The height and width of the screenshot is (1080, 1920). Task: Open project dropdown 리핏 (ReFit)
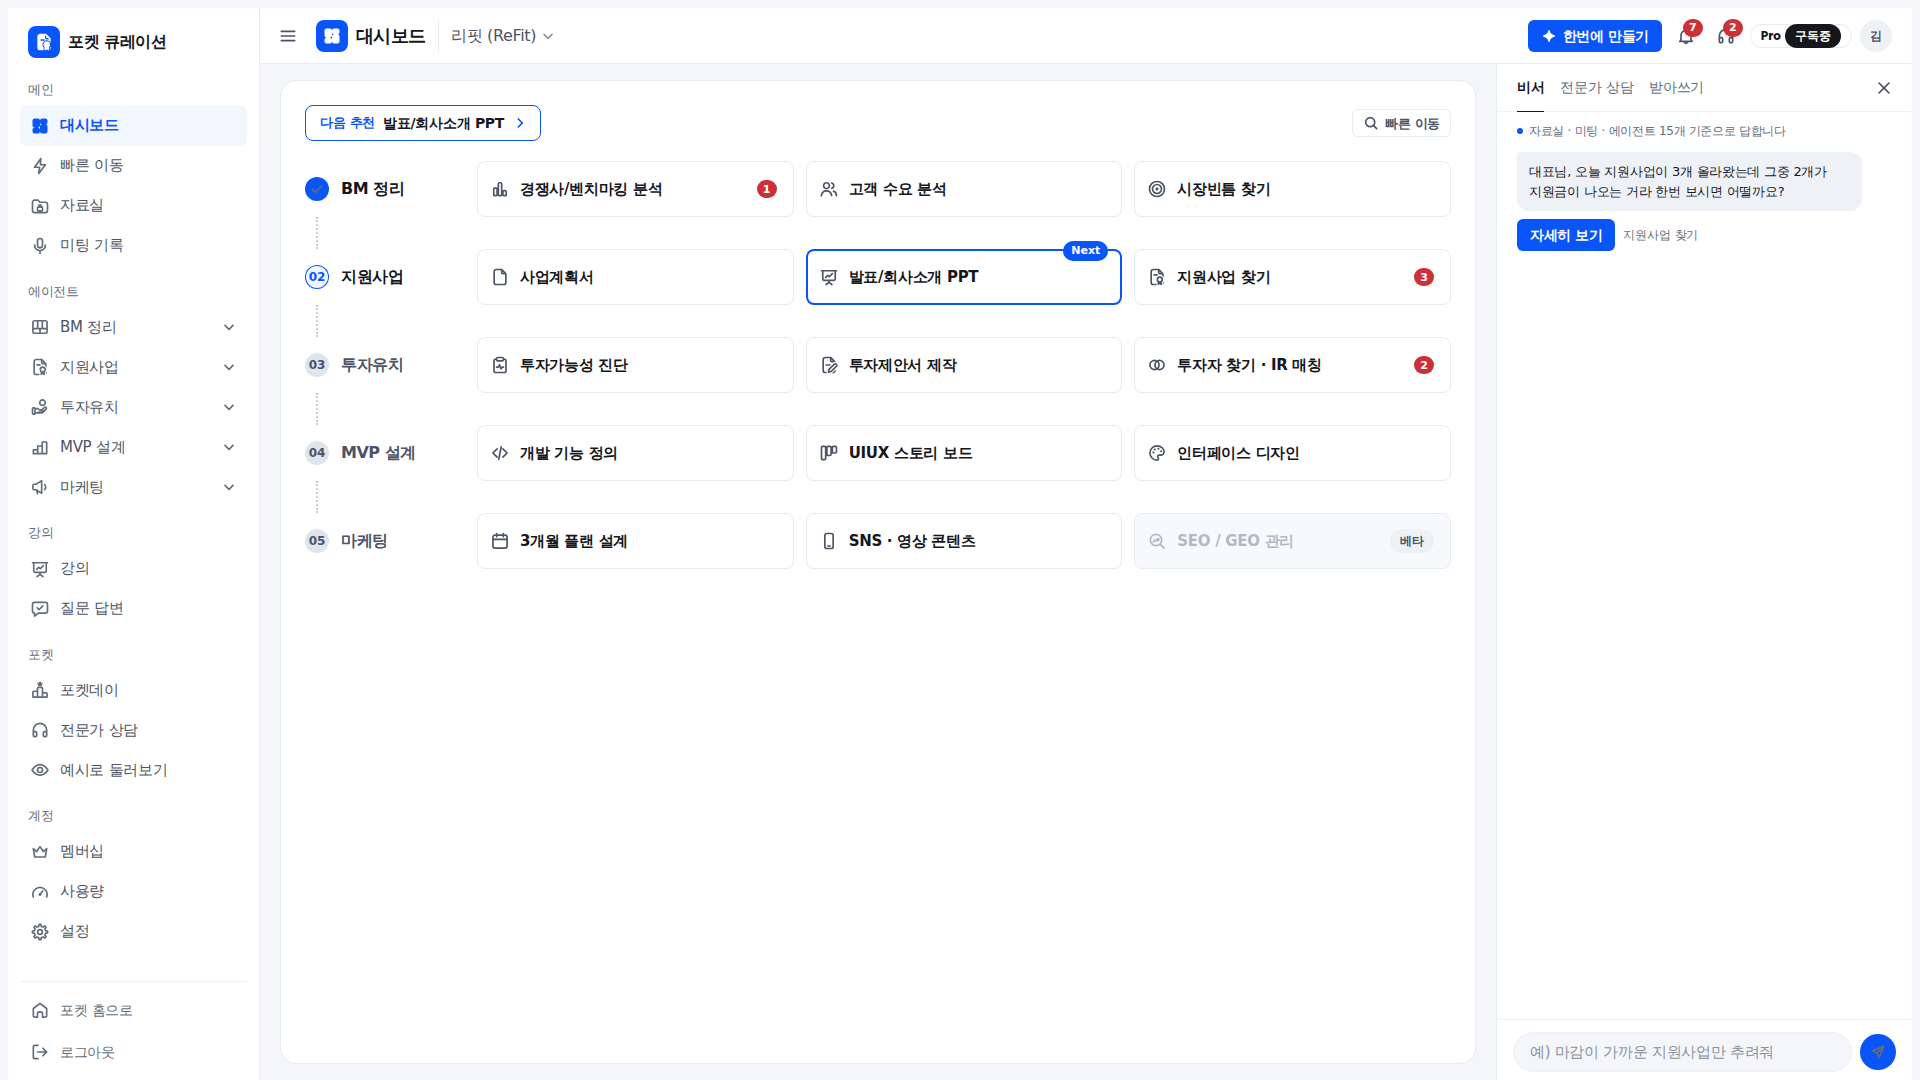(502, 36)
